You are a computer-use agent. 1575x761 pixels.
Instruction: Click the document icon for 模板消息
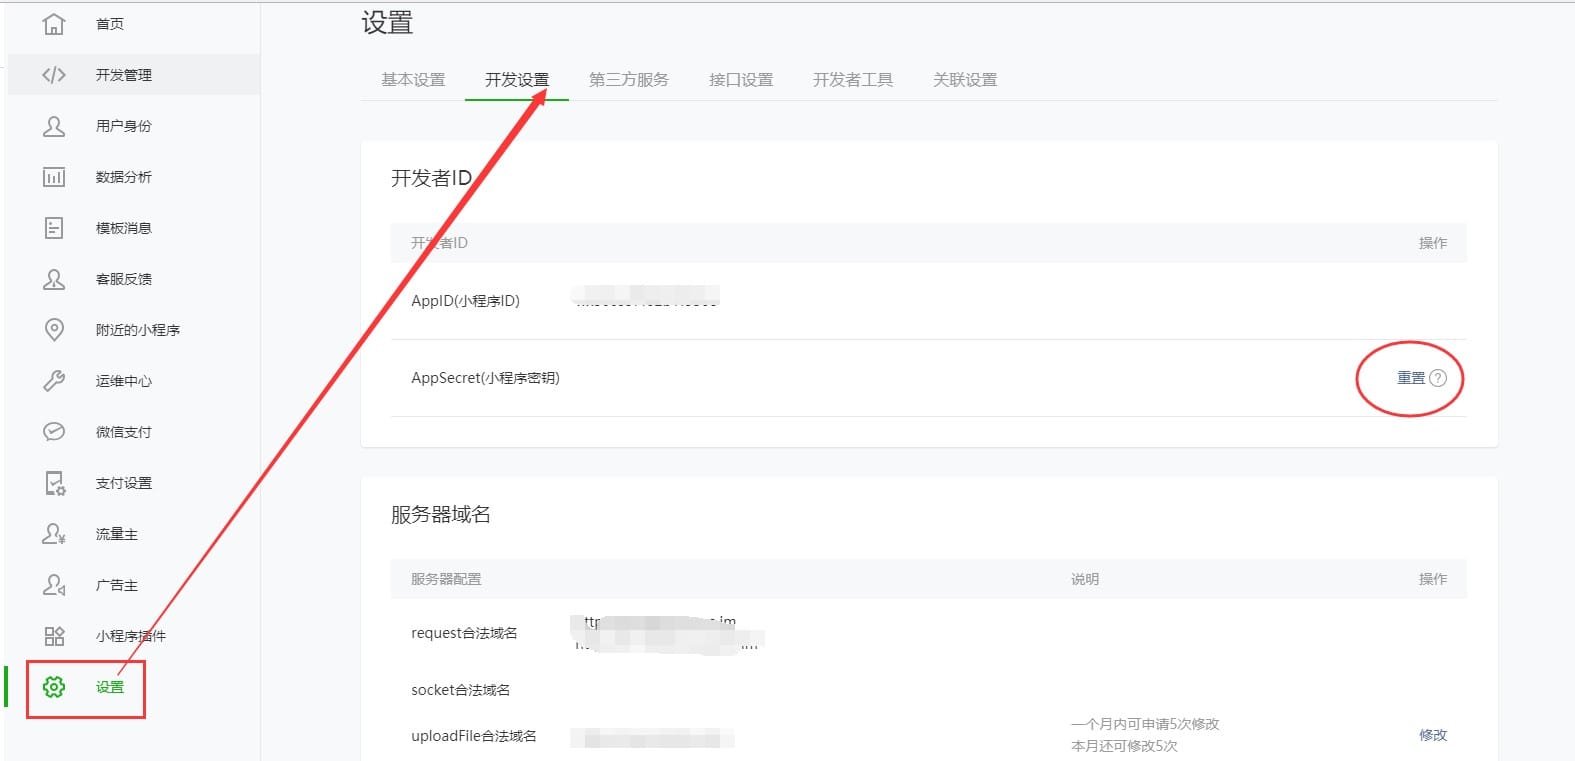click(x=54, y=228)
